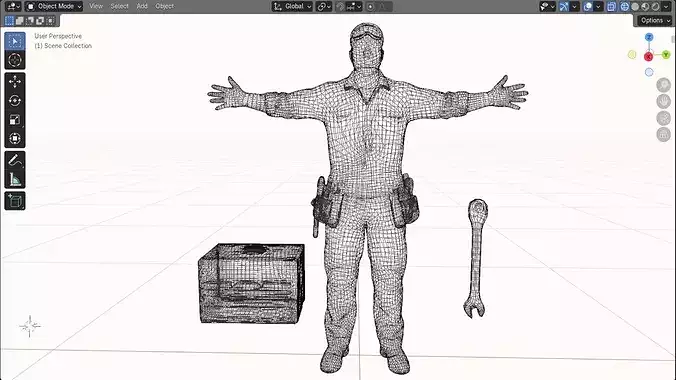Viewport: 676px width, 380px height.
Task: Activate the Annotate pencil tool
Action: tap(15, 160)
